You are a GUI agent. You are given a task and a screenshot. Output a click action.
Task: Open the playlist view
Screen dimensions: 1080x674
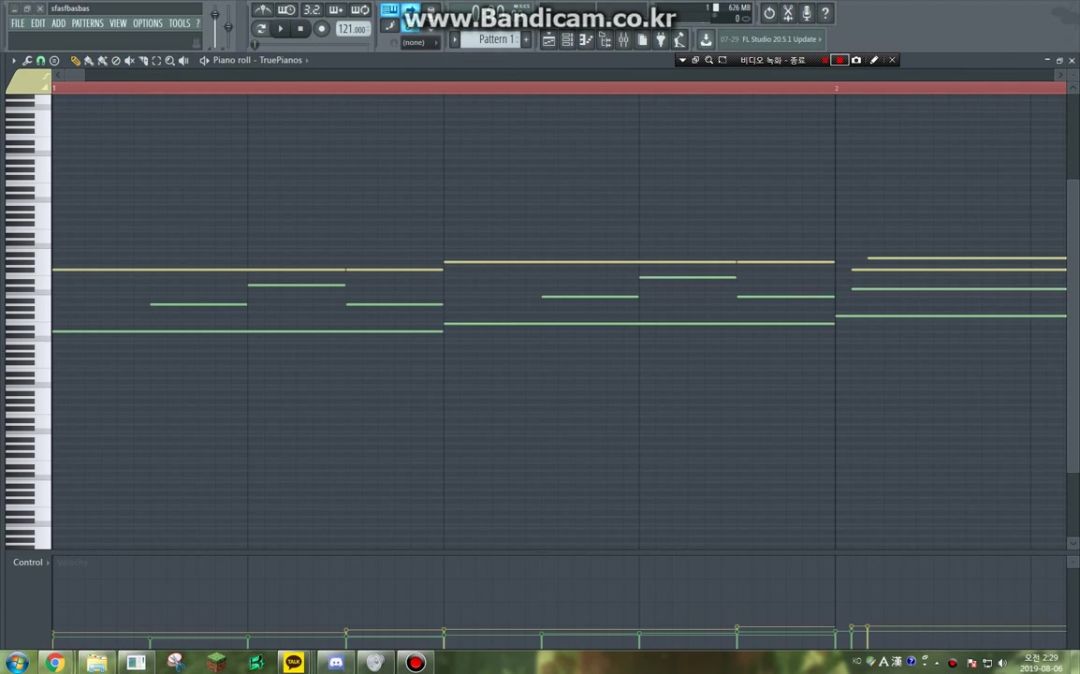(549, 40)
